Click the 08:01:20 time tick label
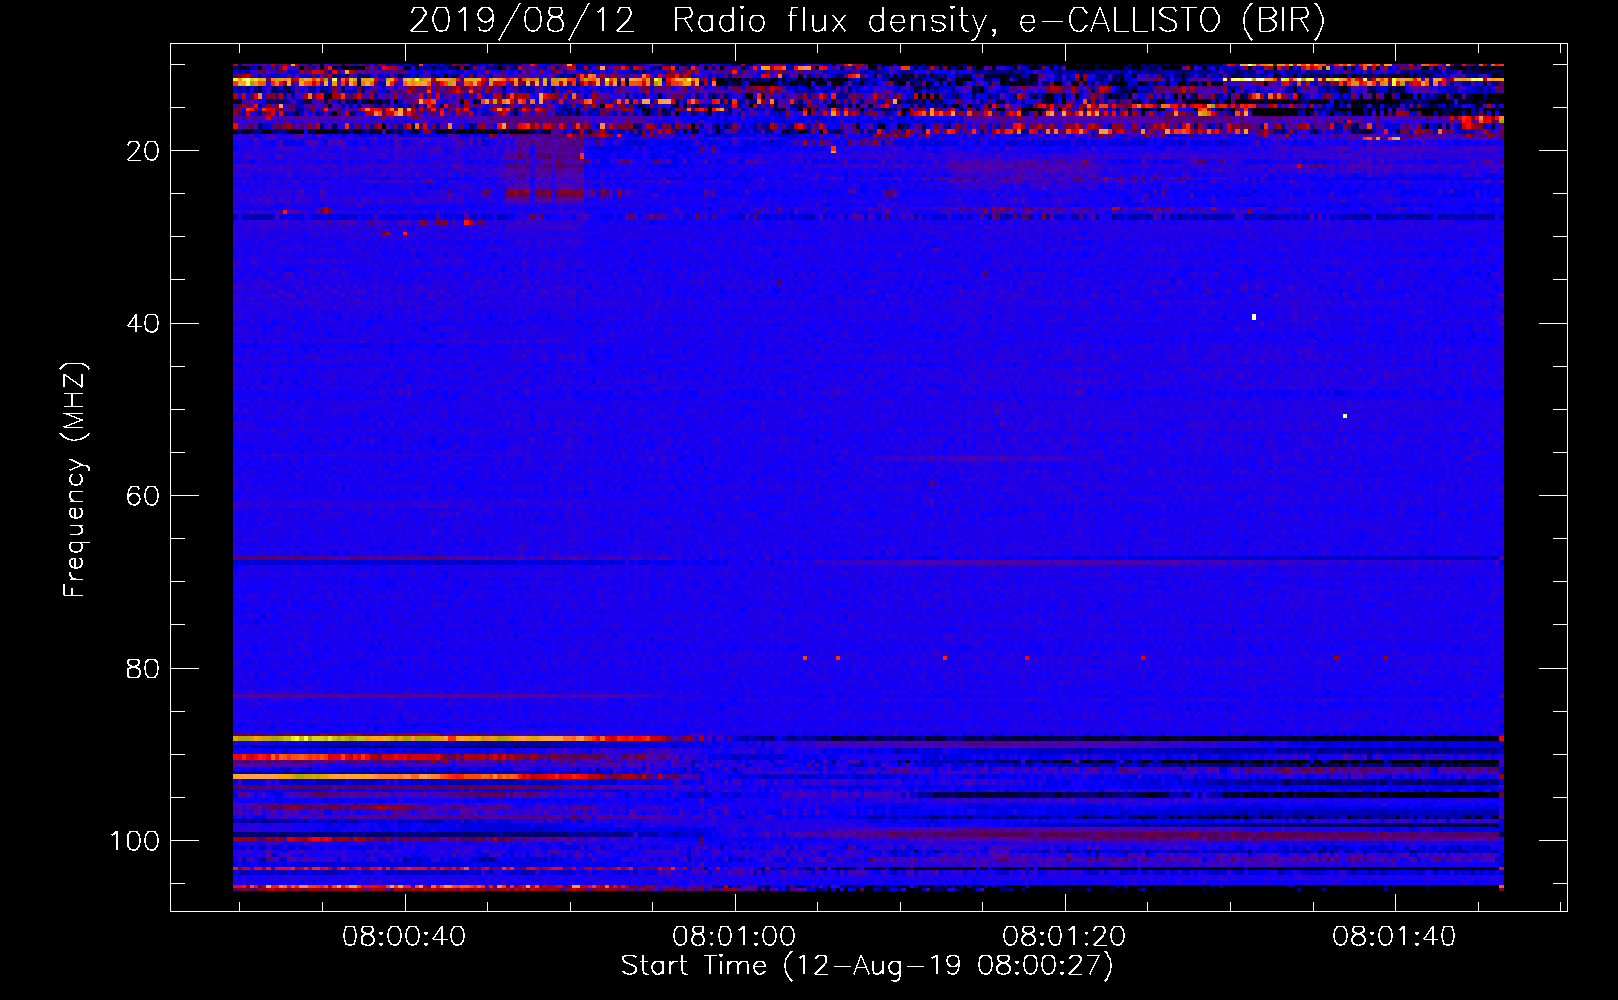The width and height of the screenshot is (1618, 1000). 1064,937
